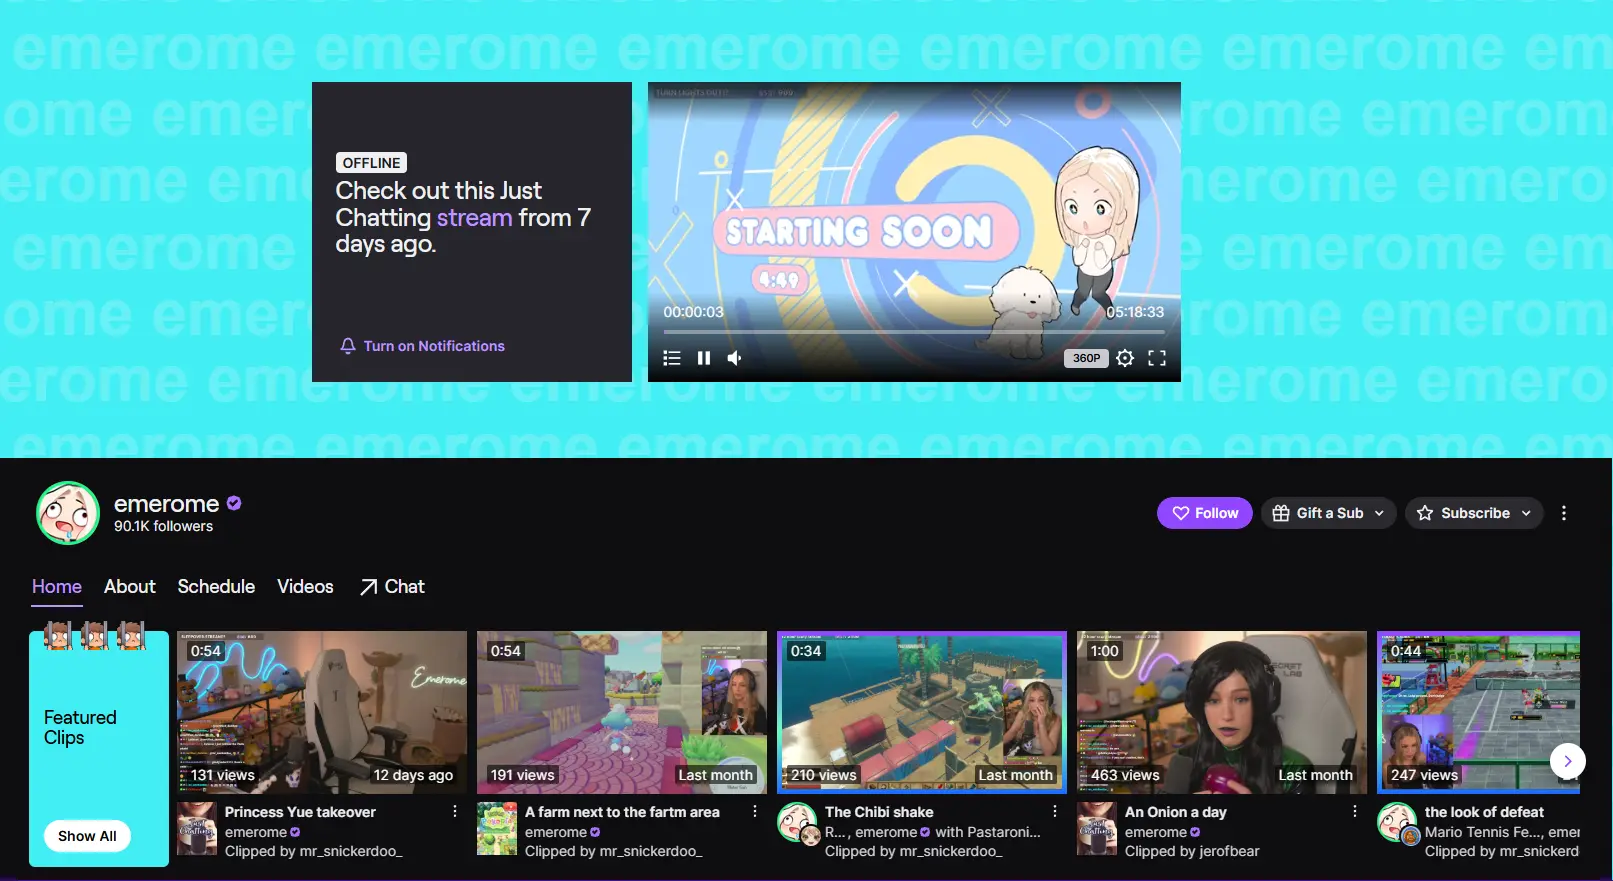Enter fullscreen mode on the video
The image size is (1613, 881).
click(x=1157, y=358)
